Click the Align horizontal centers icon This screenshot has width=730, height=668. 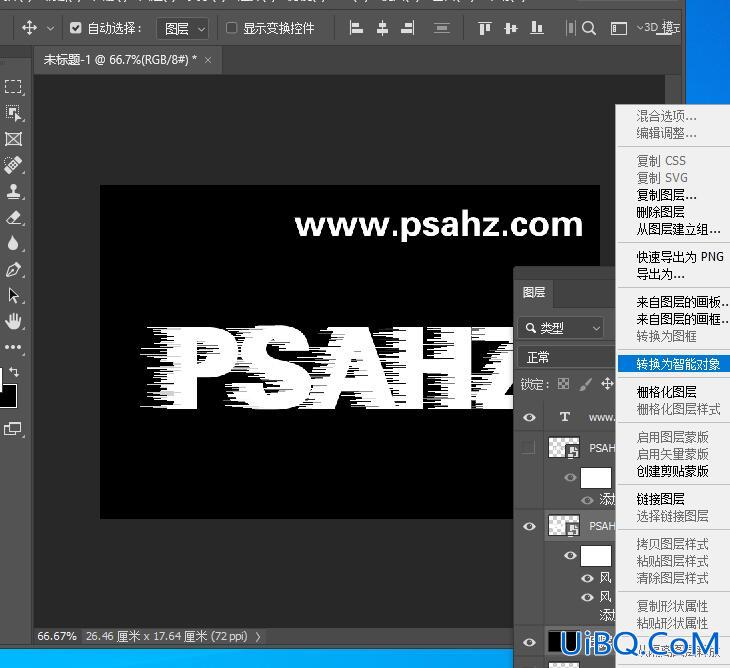click(382, 28)
